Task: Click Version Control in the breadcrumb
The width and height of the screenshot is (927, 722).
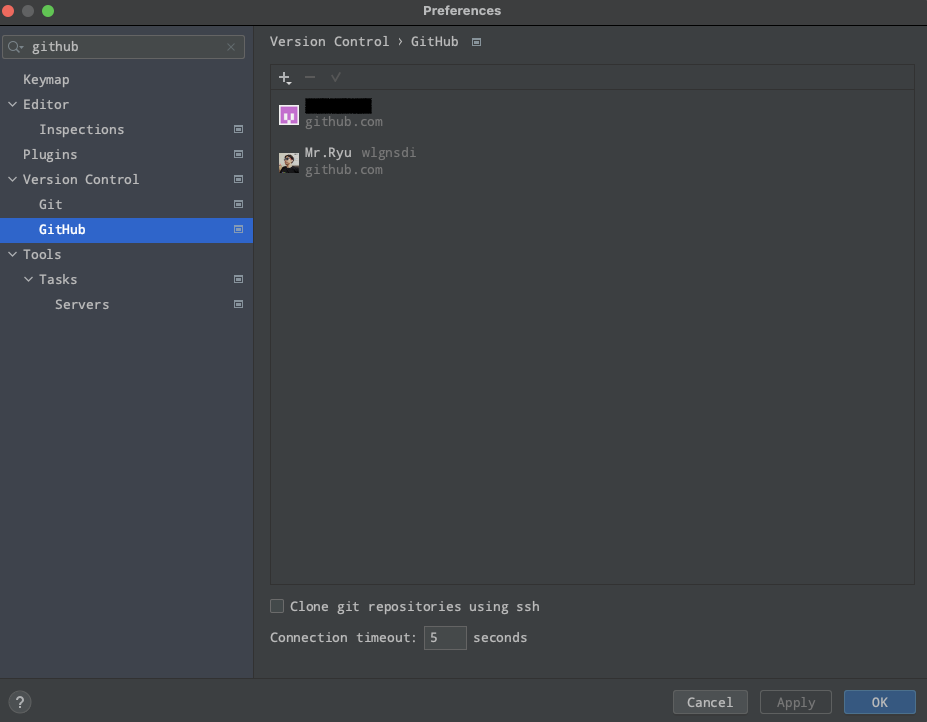Action: 329,41
